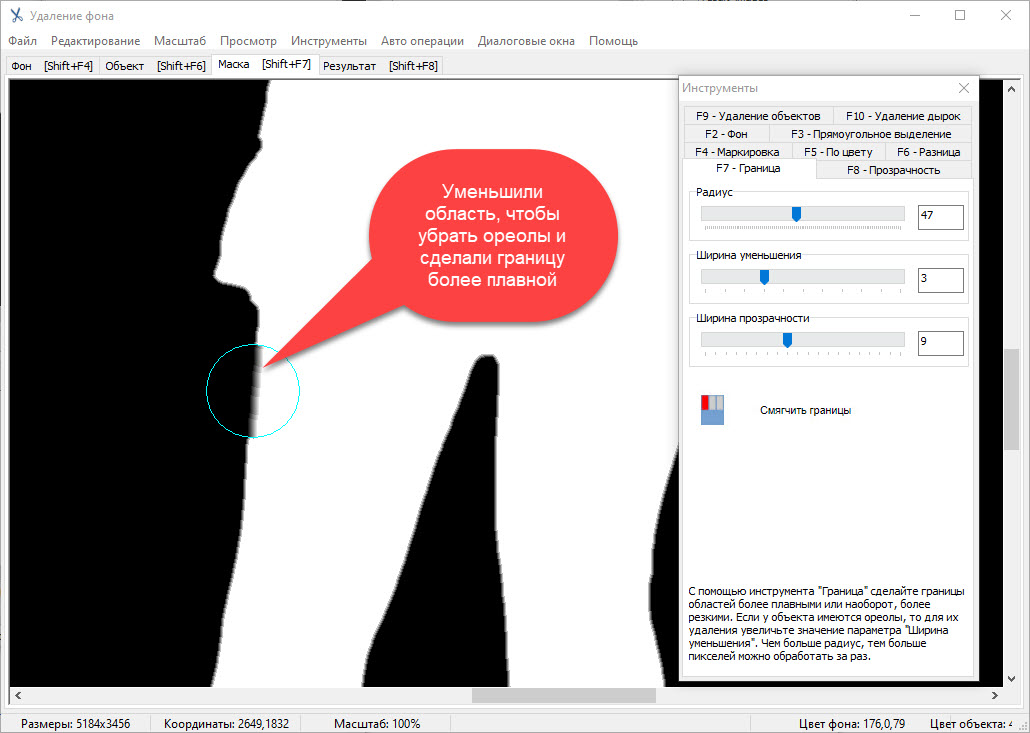1030x733 pixels.
Task: Click the Радиус slider handle
Action: coord(796,214)
